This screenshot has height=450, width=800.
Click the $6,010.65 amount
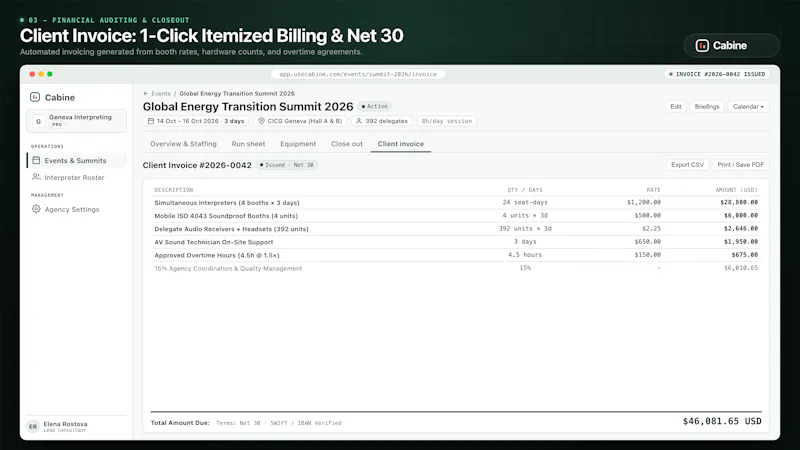741,268
